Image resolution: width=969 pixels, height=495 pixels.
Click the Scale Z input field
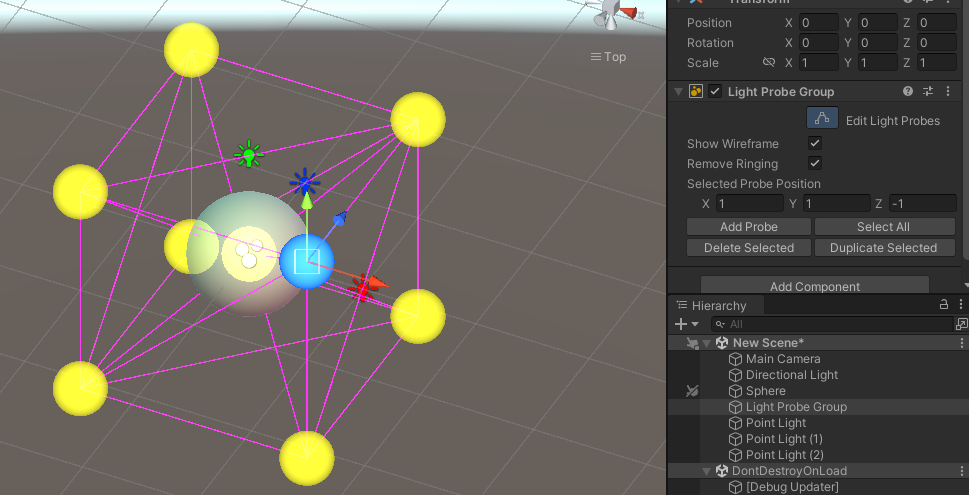937,62
